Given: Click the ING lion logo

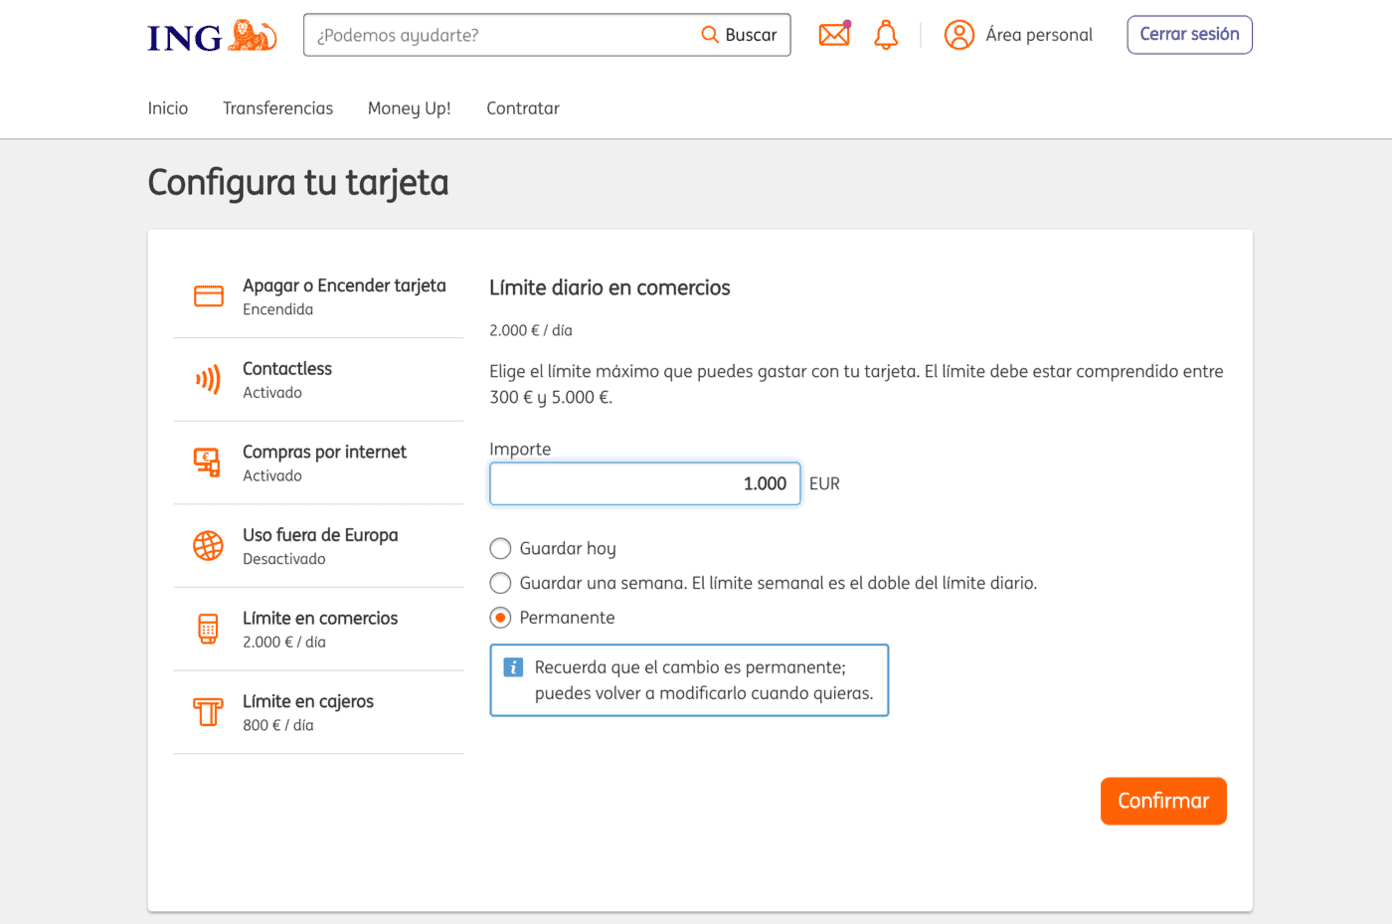Looking at the screenshot, I should click(212, 36).
